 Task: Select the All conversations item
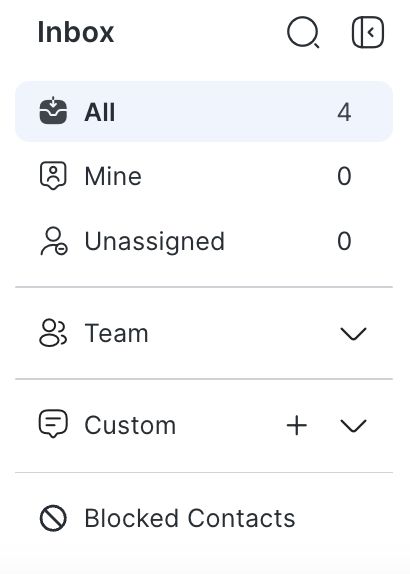[204, 112]
